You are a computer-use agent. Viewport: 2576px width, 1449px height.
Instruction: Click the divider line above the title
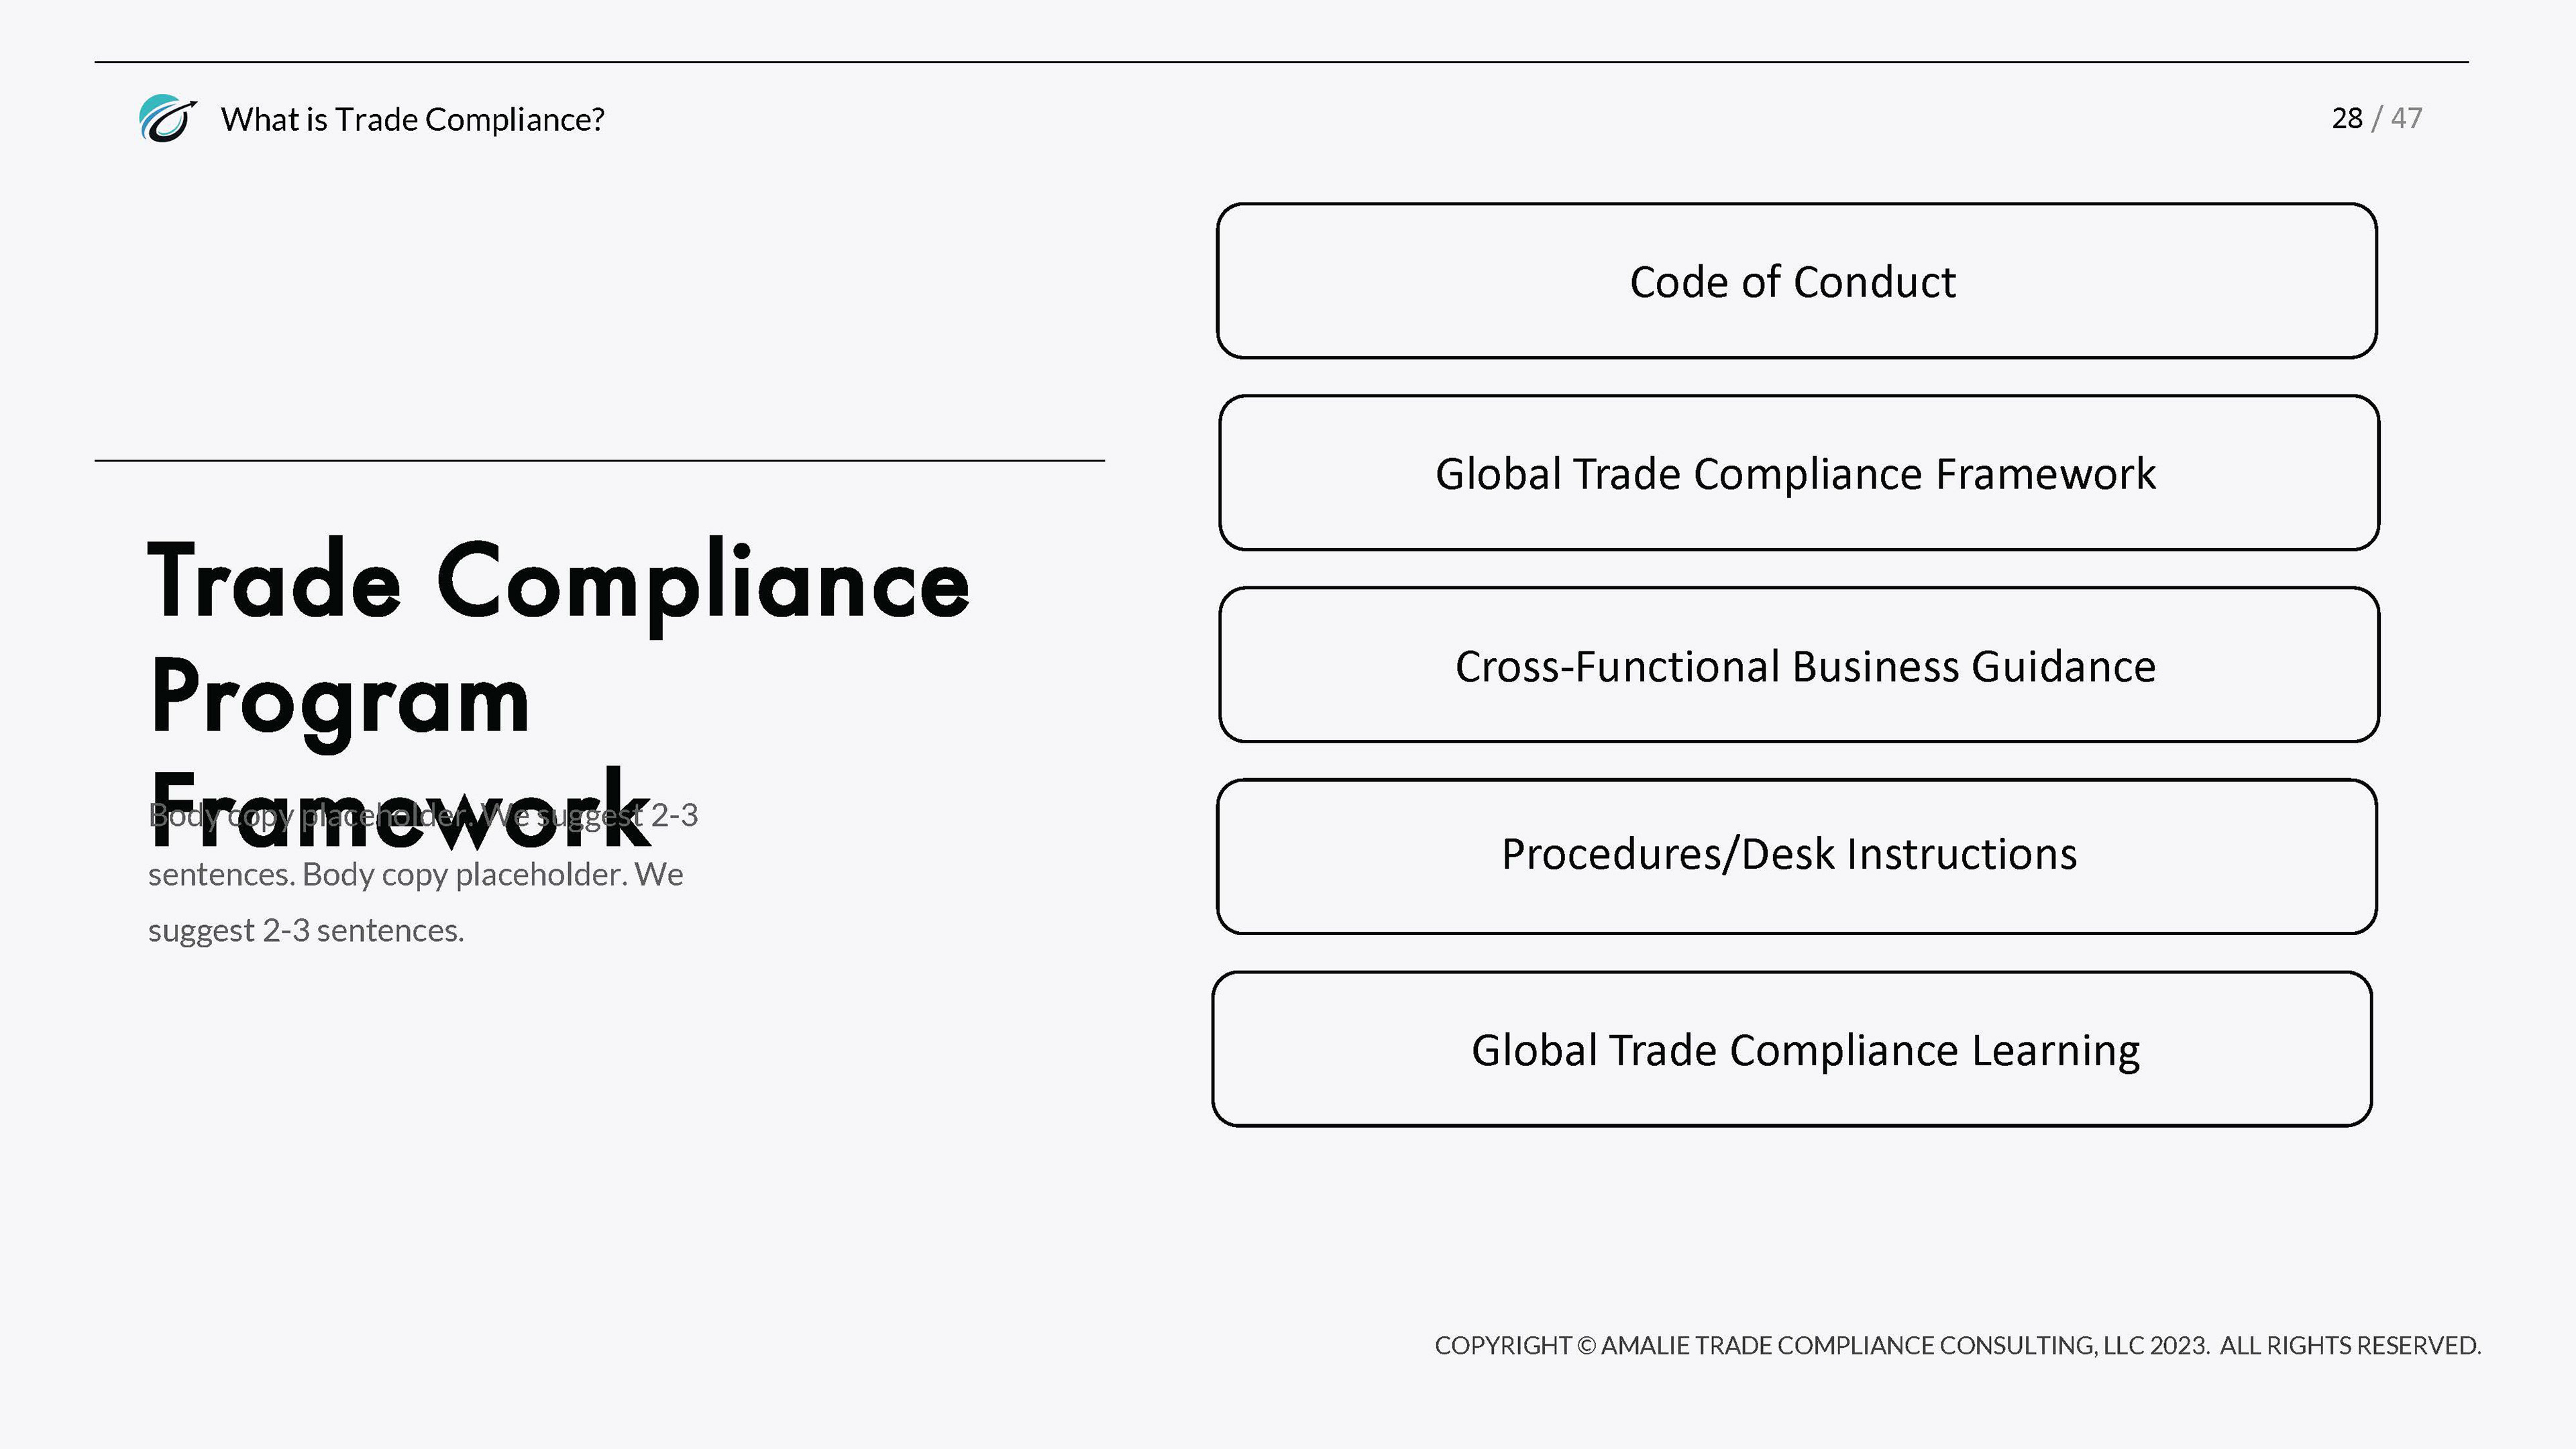[600, 460]
